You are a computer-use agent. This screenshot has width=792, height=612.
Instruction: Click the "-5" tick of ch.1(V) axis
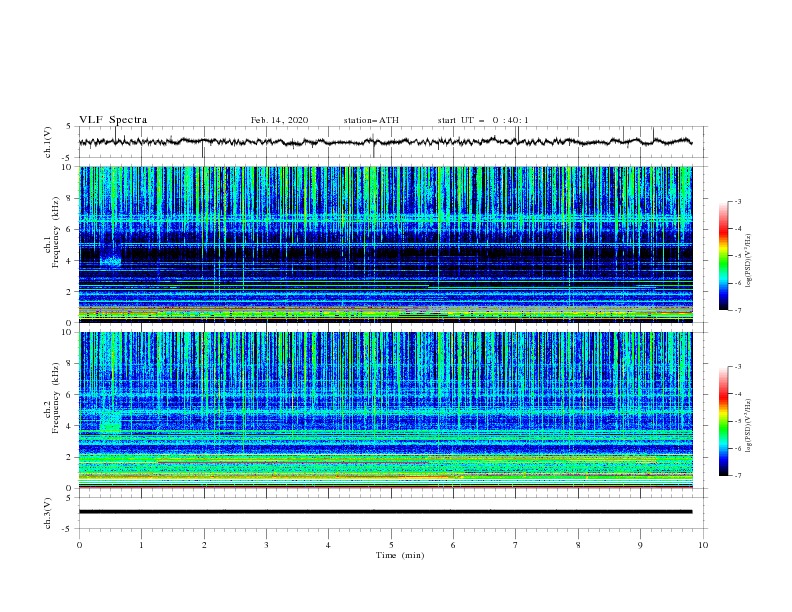tap(68, 158)
